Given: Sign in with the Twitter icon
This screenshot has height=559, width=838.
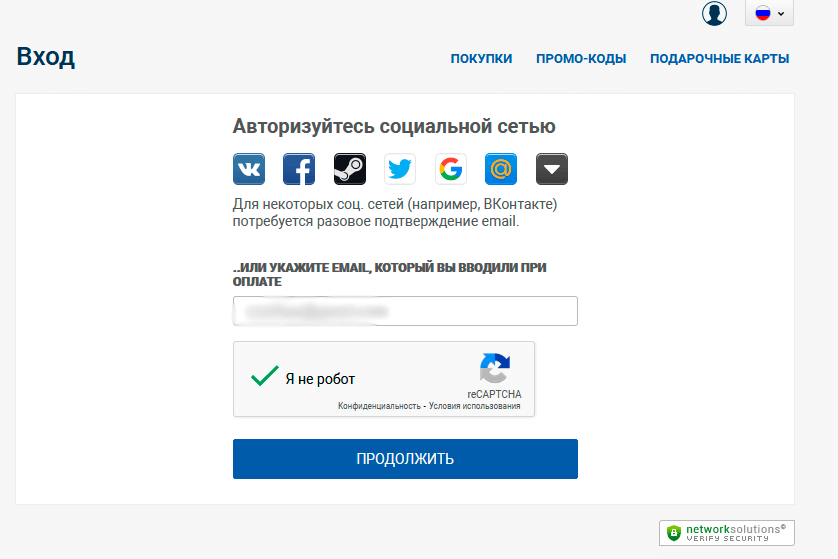Looking at the screenshot, I should pyautogui.click(x=400, y=169).
